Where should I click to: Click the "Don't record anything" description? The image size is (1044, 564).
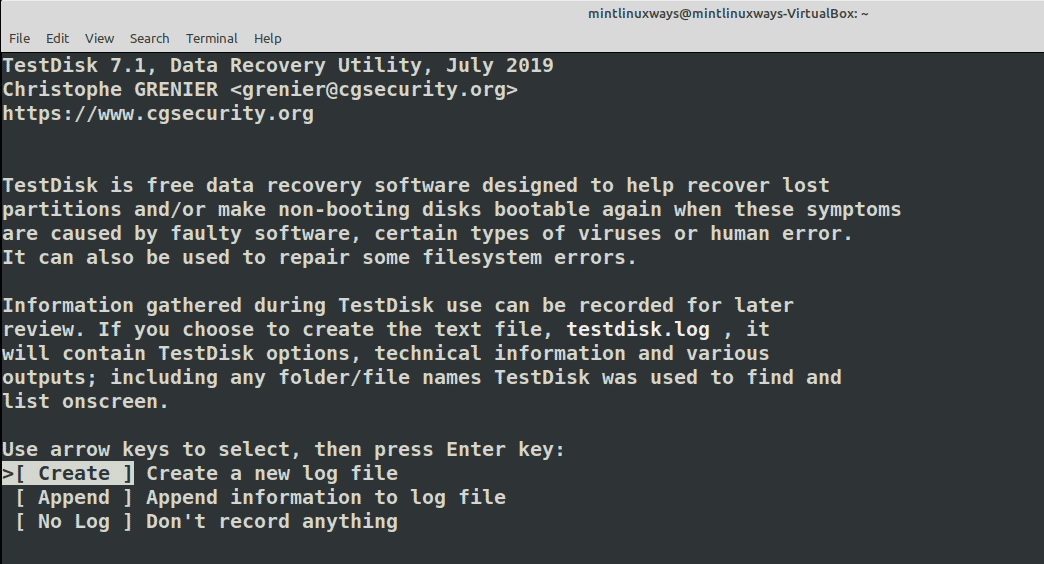(x=272, y=521)
